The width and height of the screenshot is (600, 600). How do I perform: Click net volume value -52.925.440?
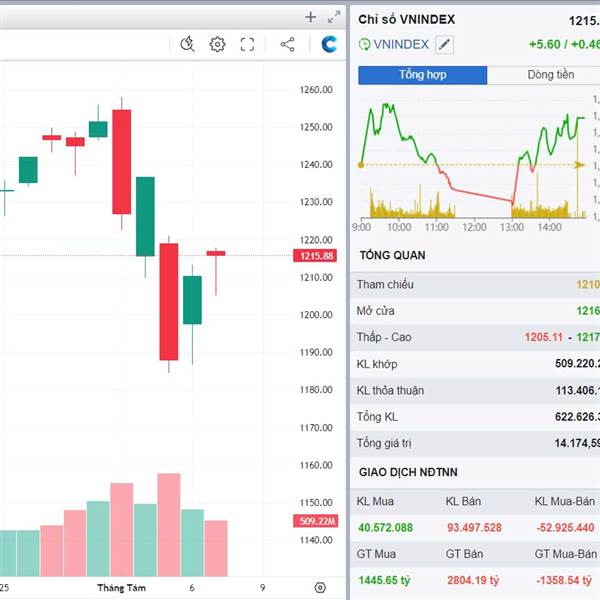[565, 528]
